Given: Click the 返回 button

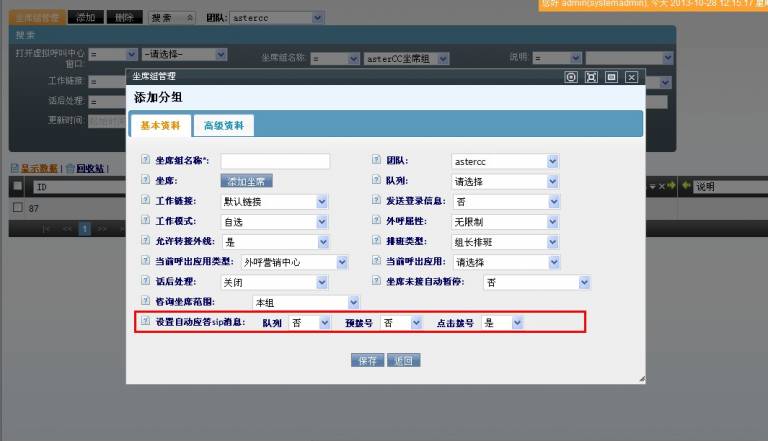Looking at the screenshot, I should coord(404,361).
